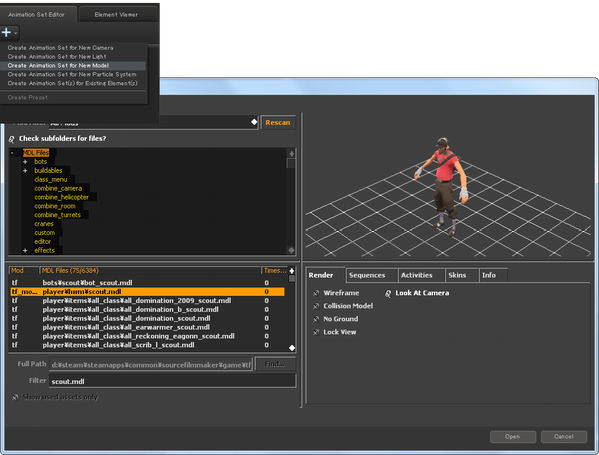Select all_domination_scout.mdl row
Image resolution: width=599 pixels, height=455 pixels.
[x=147, y=318]
